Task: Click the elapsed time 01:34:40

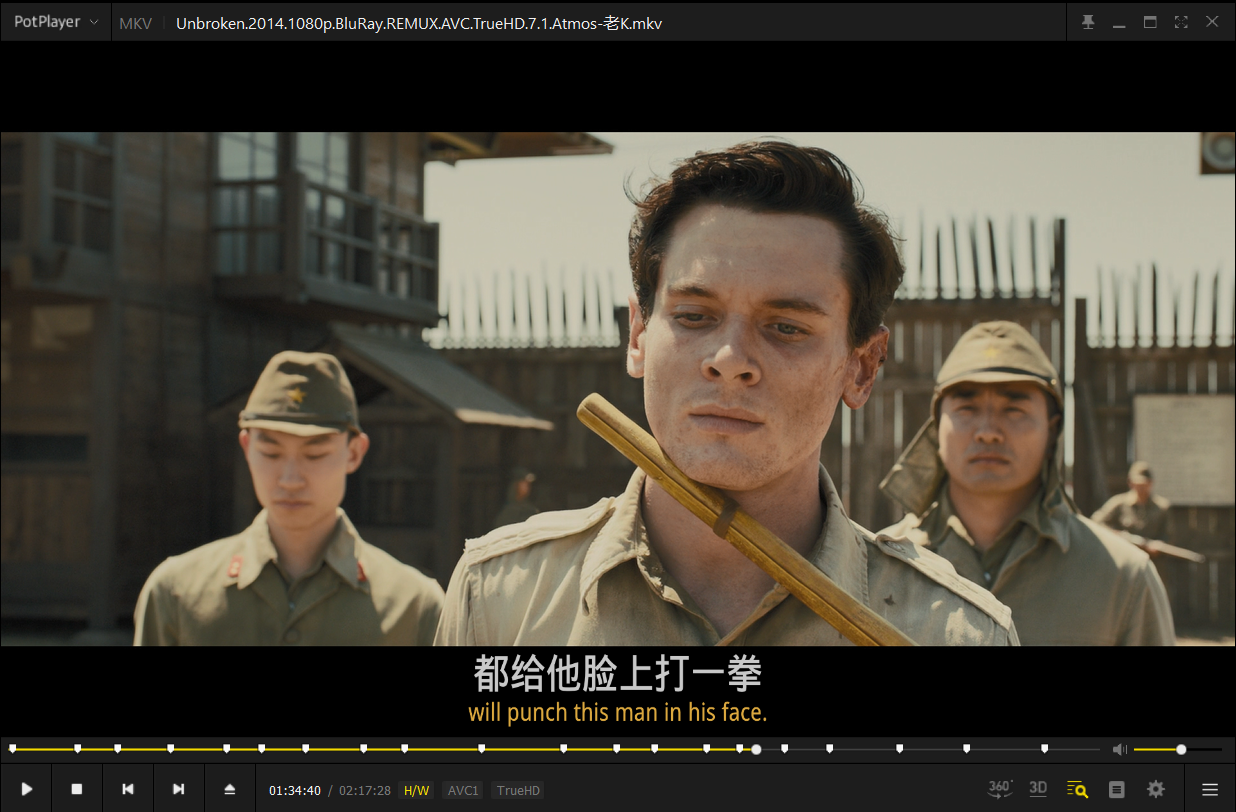Action: coord(295,790)
